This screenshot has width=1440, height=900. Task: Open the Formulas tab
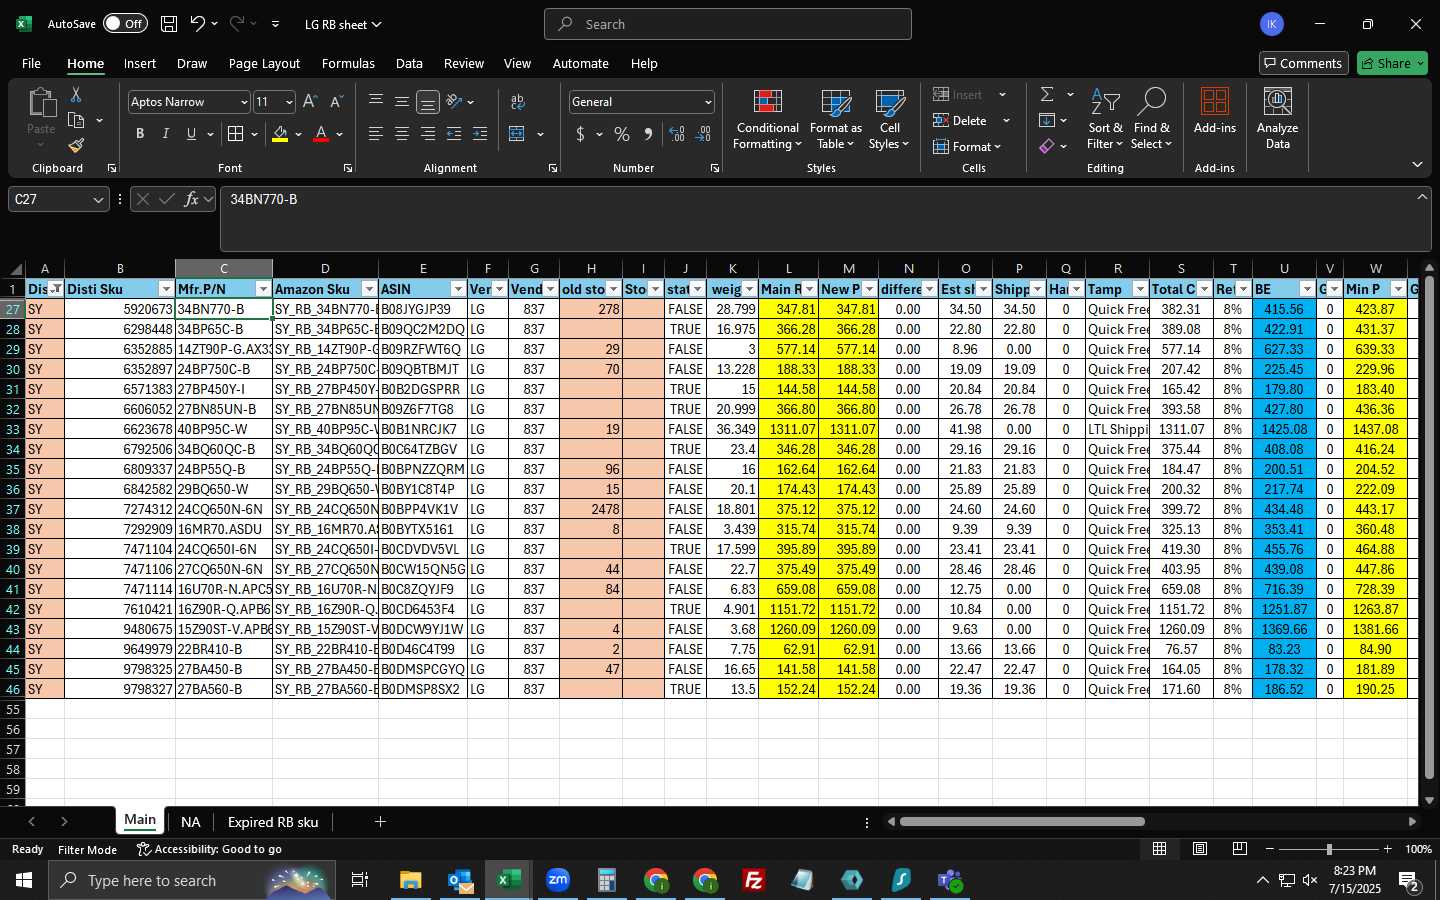(x=348, y=63)
